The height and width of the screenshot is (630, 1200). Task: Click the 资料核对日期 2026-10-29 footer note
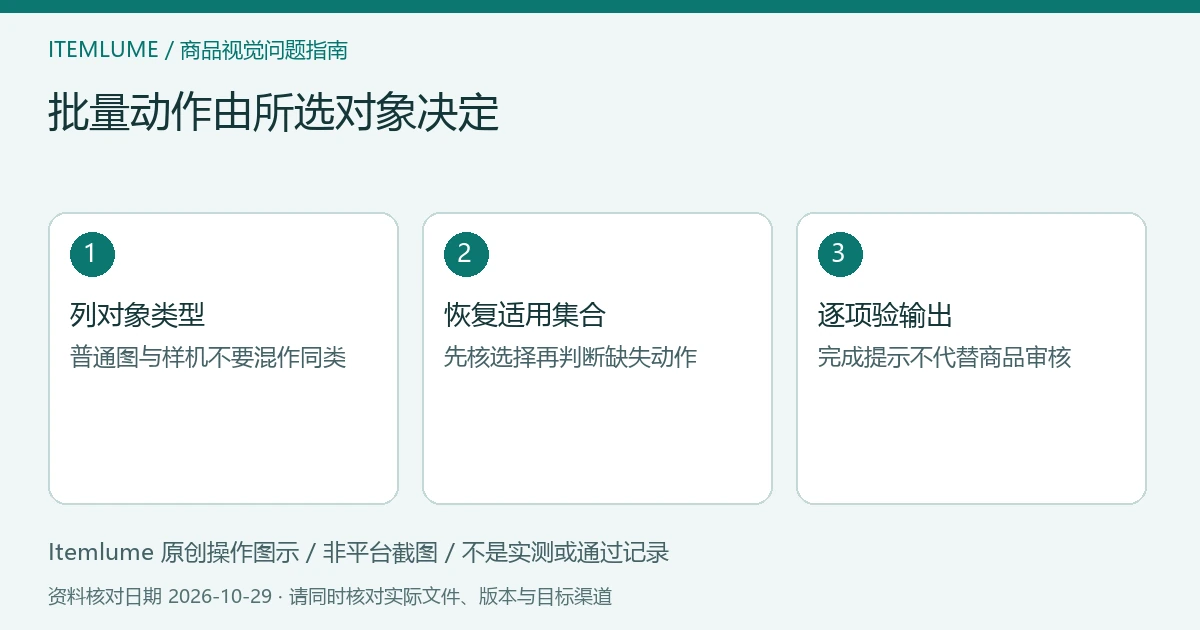point(330,597)
